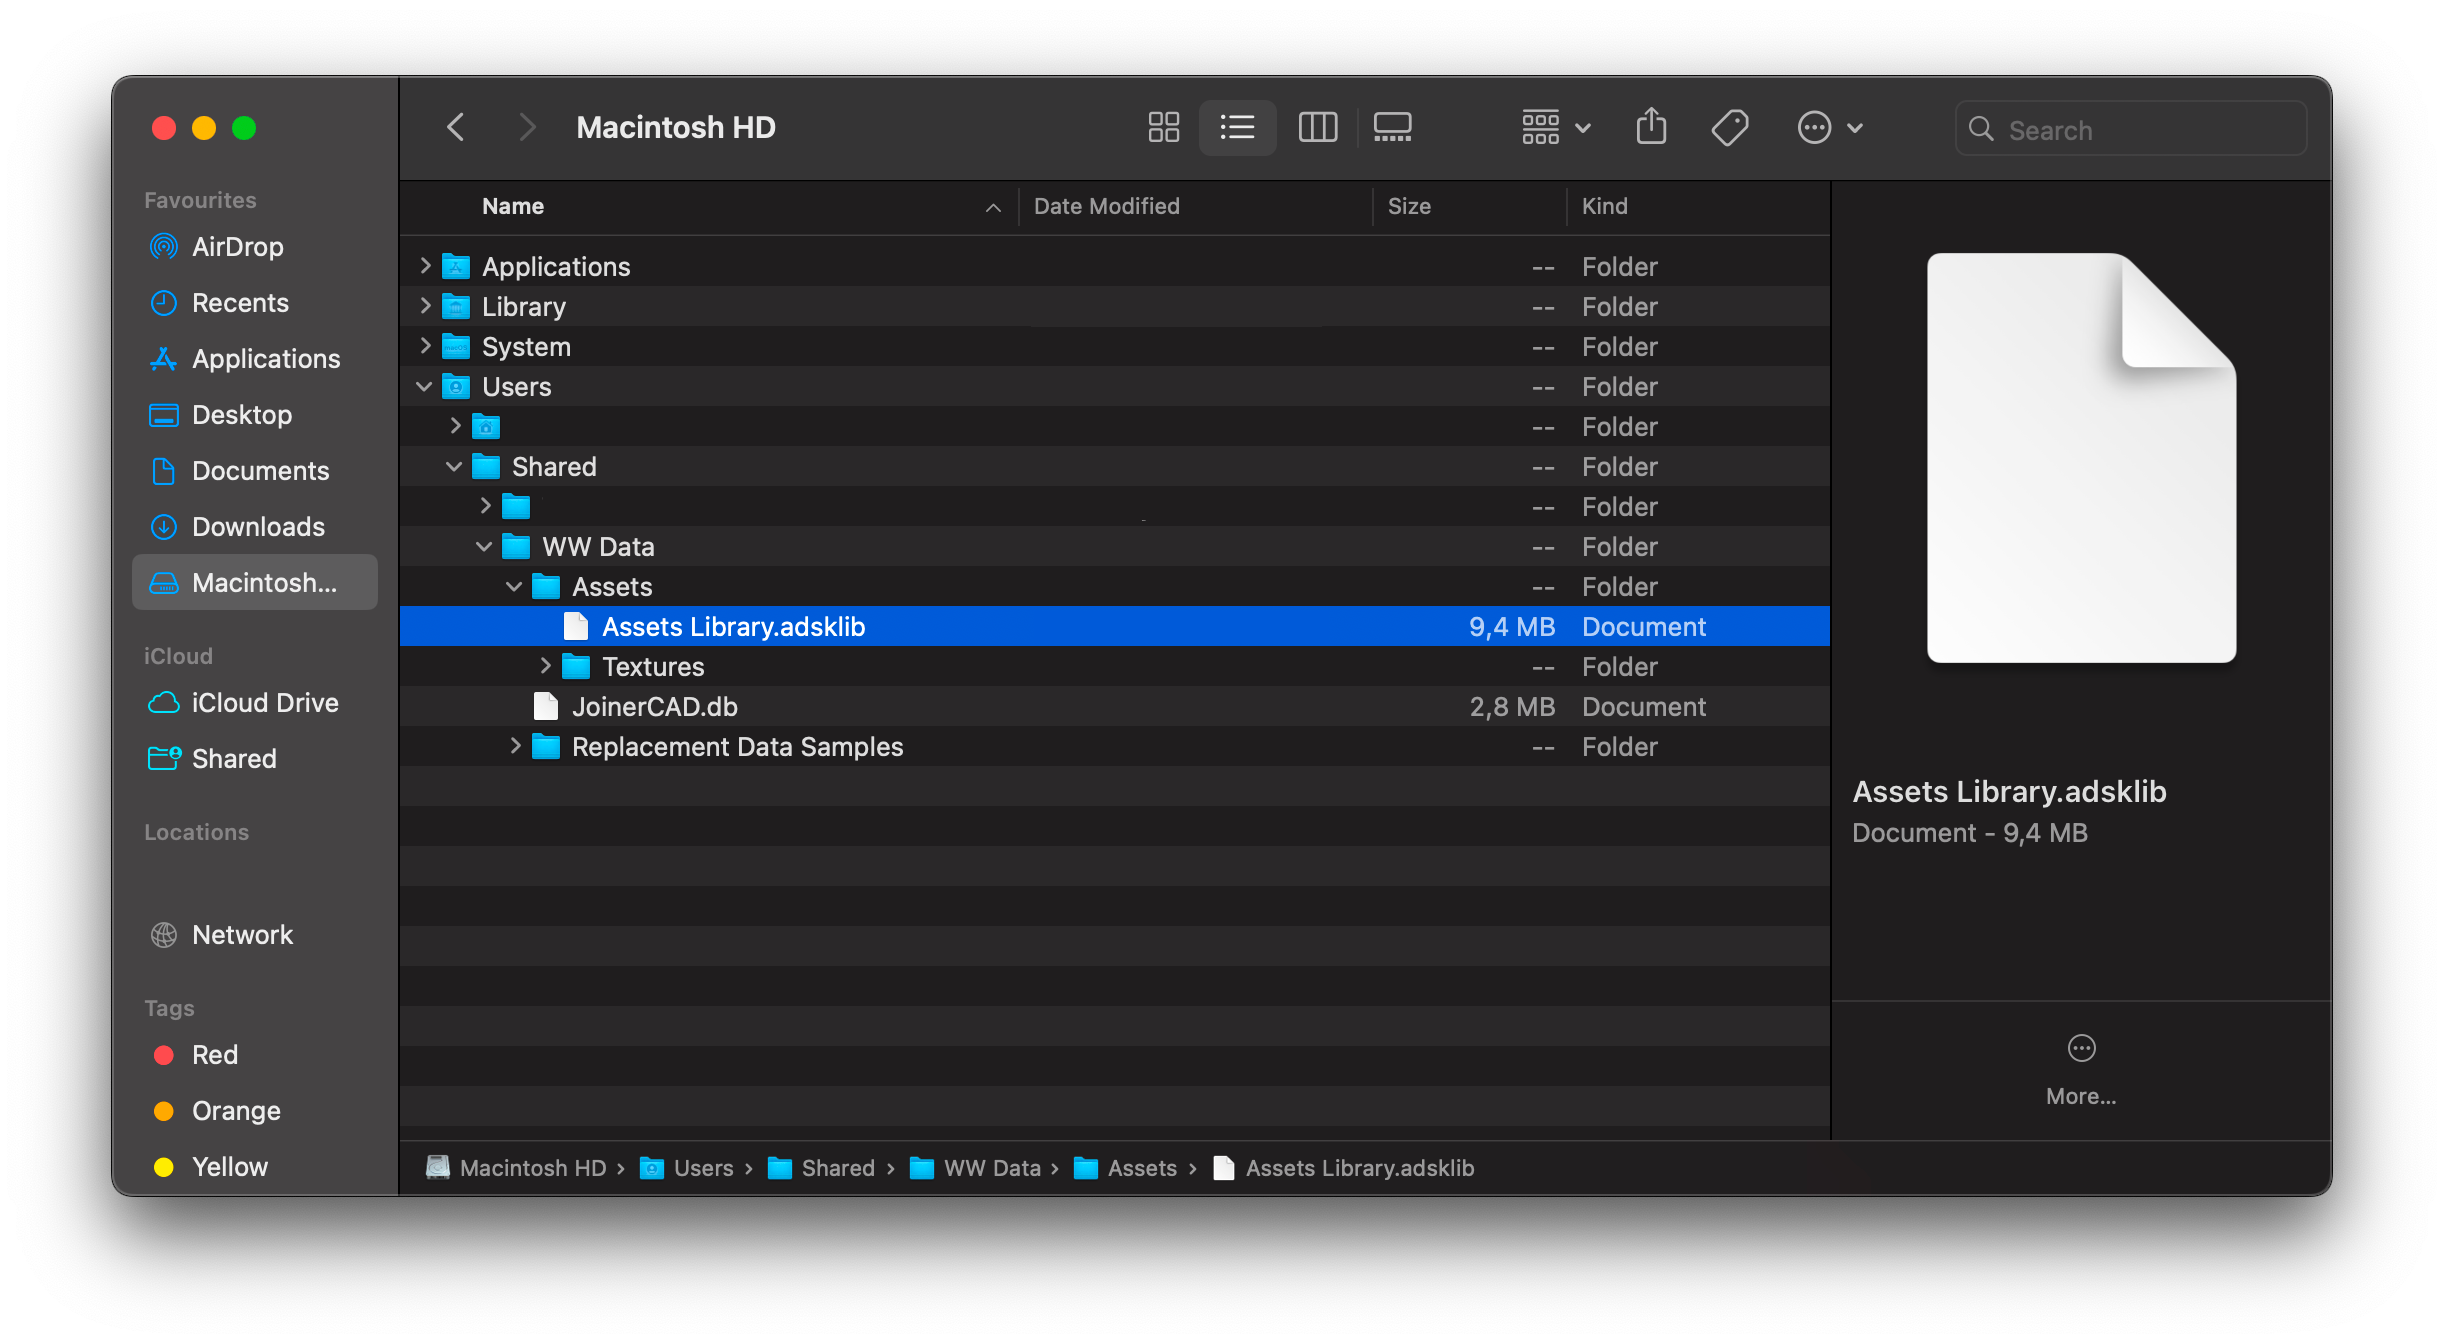This screenshot has height=1344, width=2444.
Task: Collapse the Users folder tree
Action: [424, 387]
